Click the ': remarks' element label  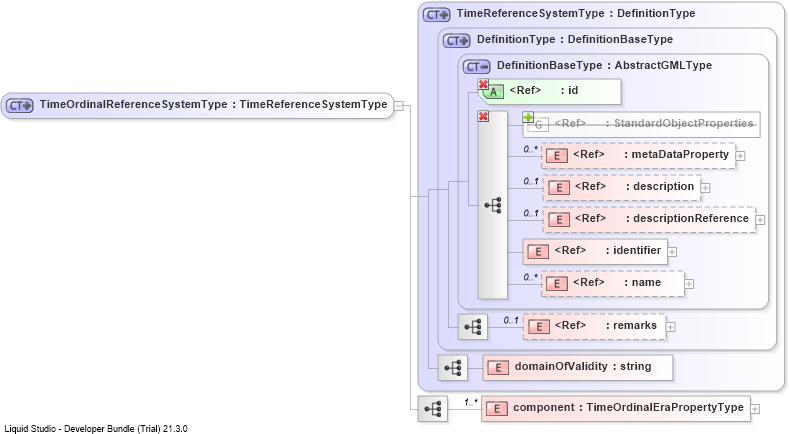(632, 325)
